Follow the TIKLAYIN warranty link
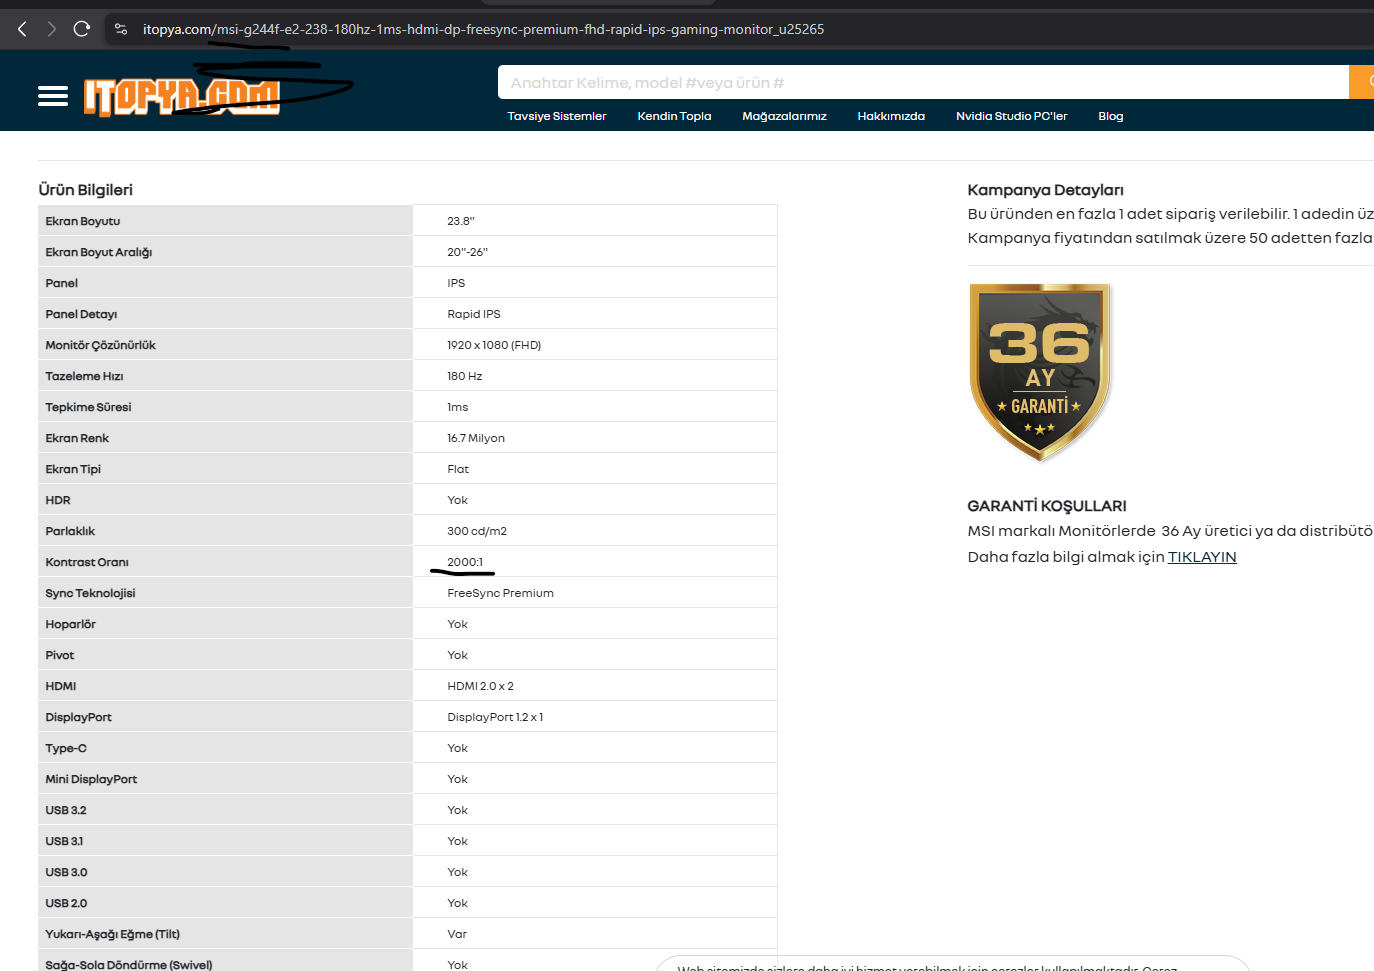This screenshot has width=1374, height=971. point(1202,557)
